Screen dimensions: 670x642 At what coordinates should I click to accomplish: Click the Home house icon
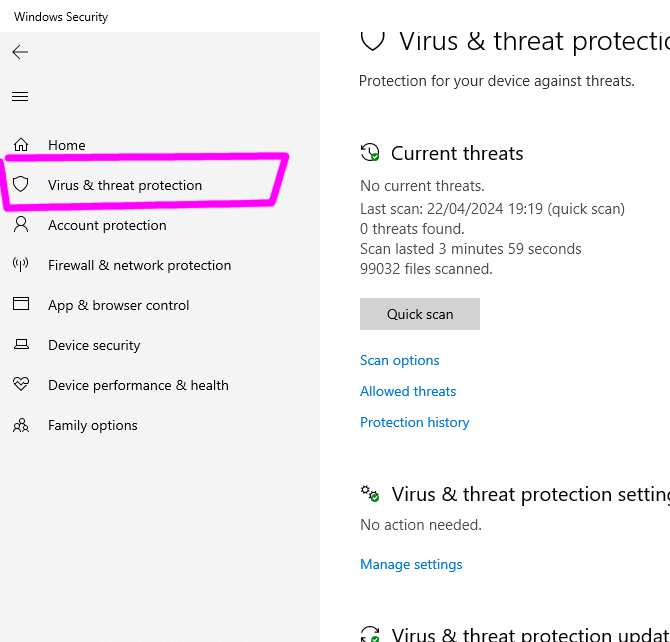pyautogui.click(x=21, y=145)
